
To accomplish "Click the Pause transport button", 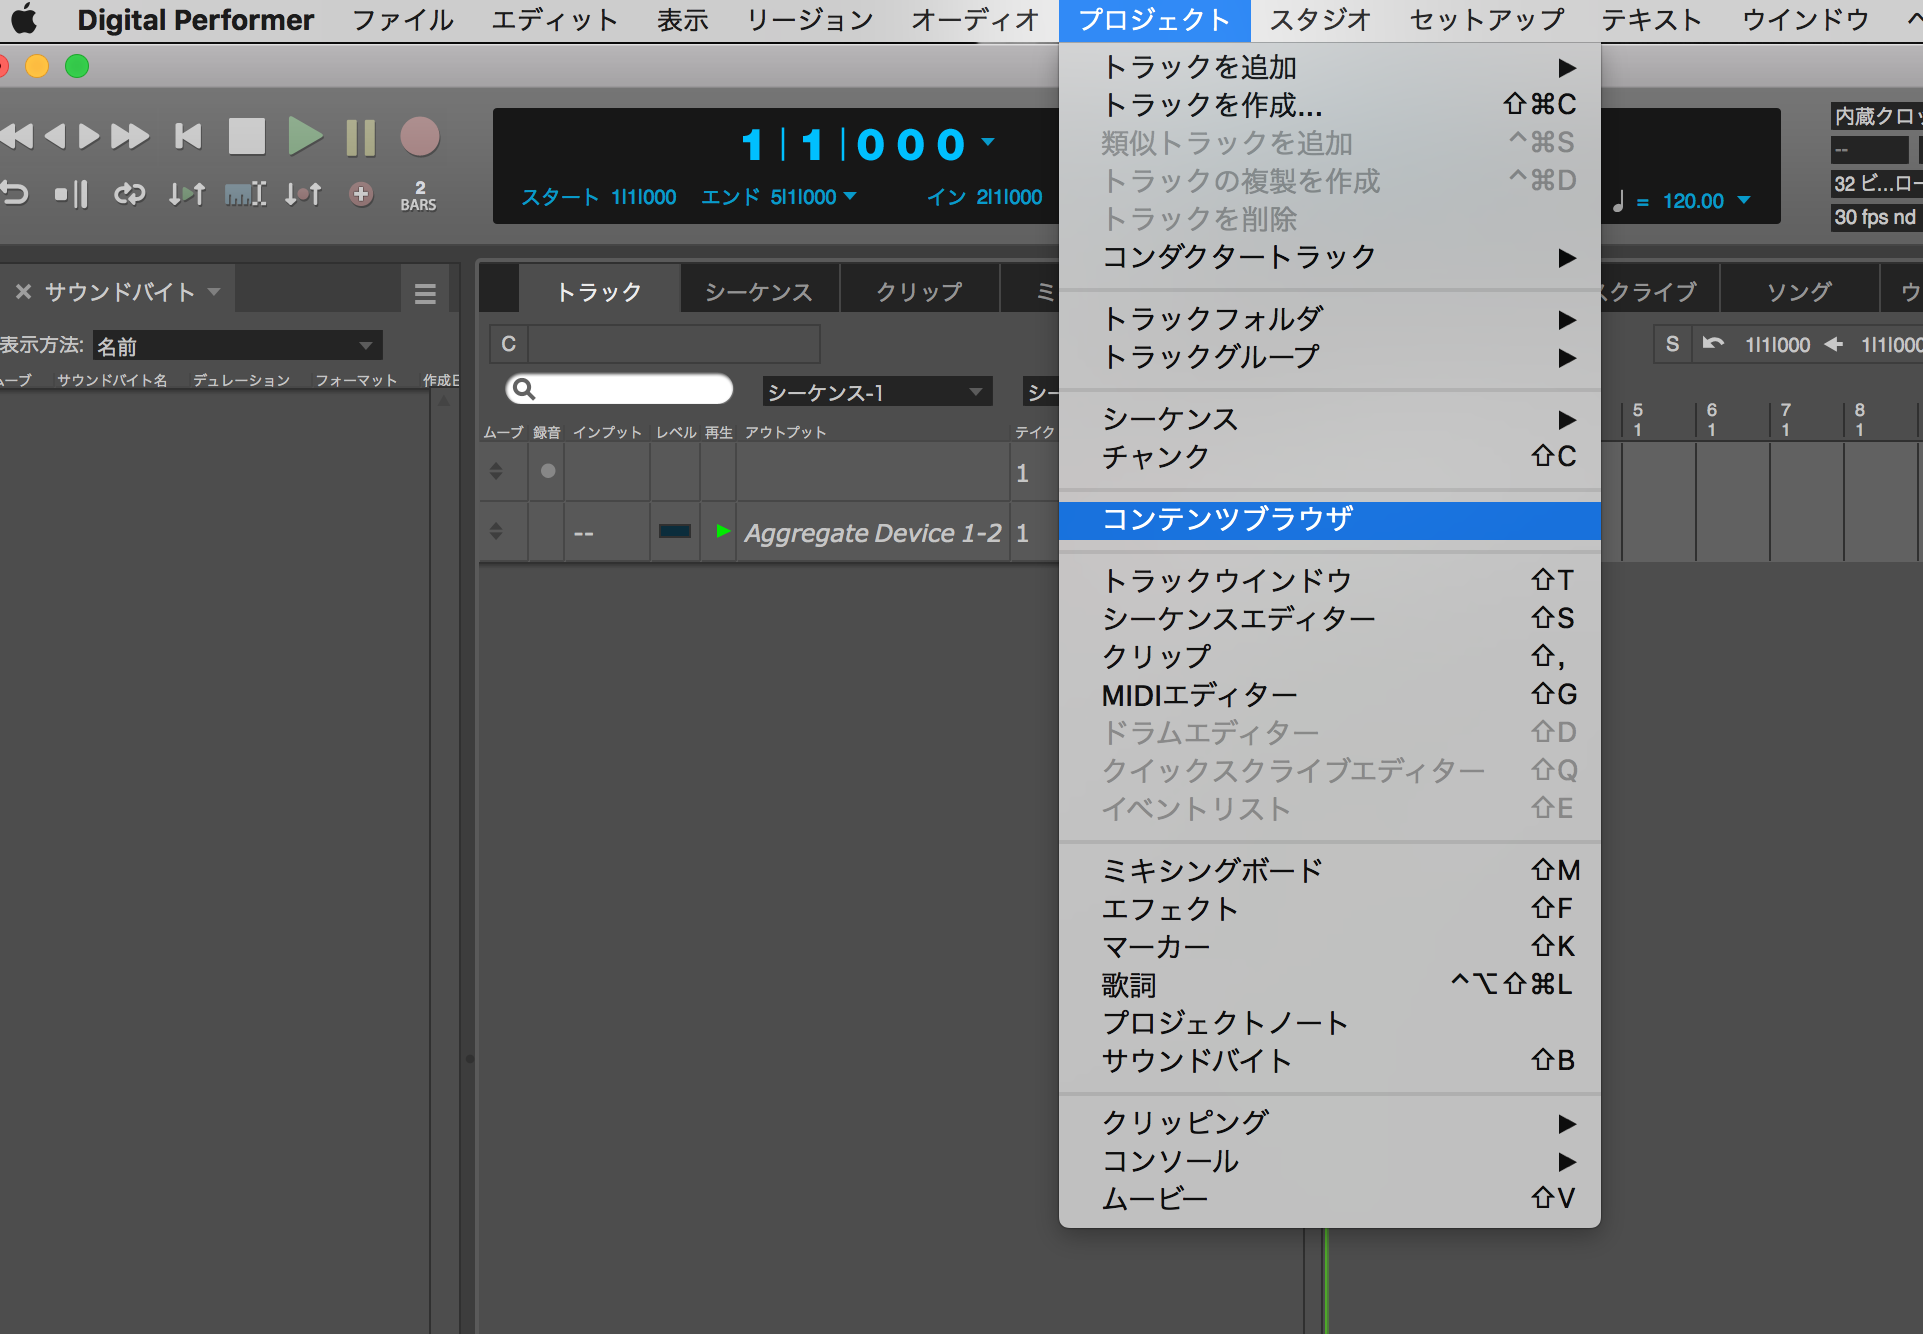I will coord(360,137).
